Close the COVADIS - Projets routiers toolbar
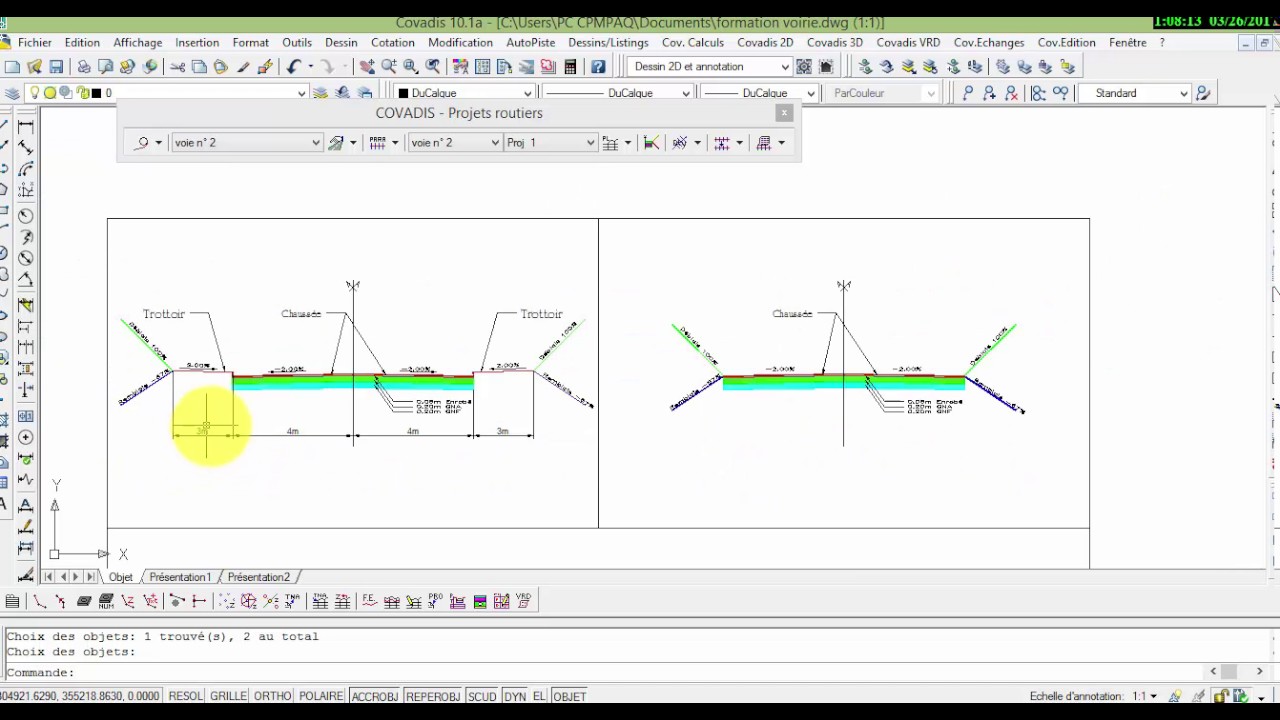 pos(784,113)
